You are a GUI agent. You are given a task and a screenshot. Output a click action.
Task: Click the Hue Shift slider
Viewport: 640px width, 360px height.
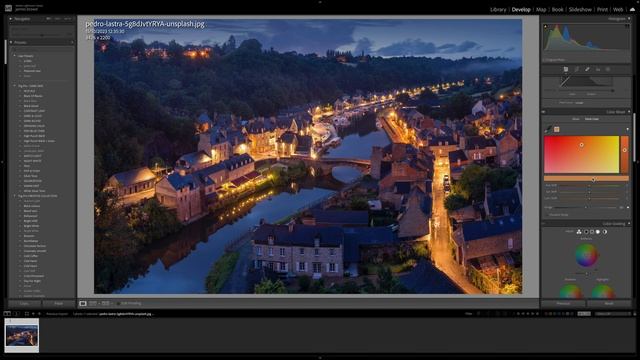(589, 186)
